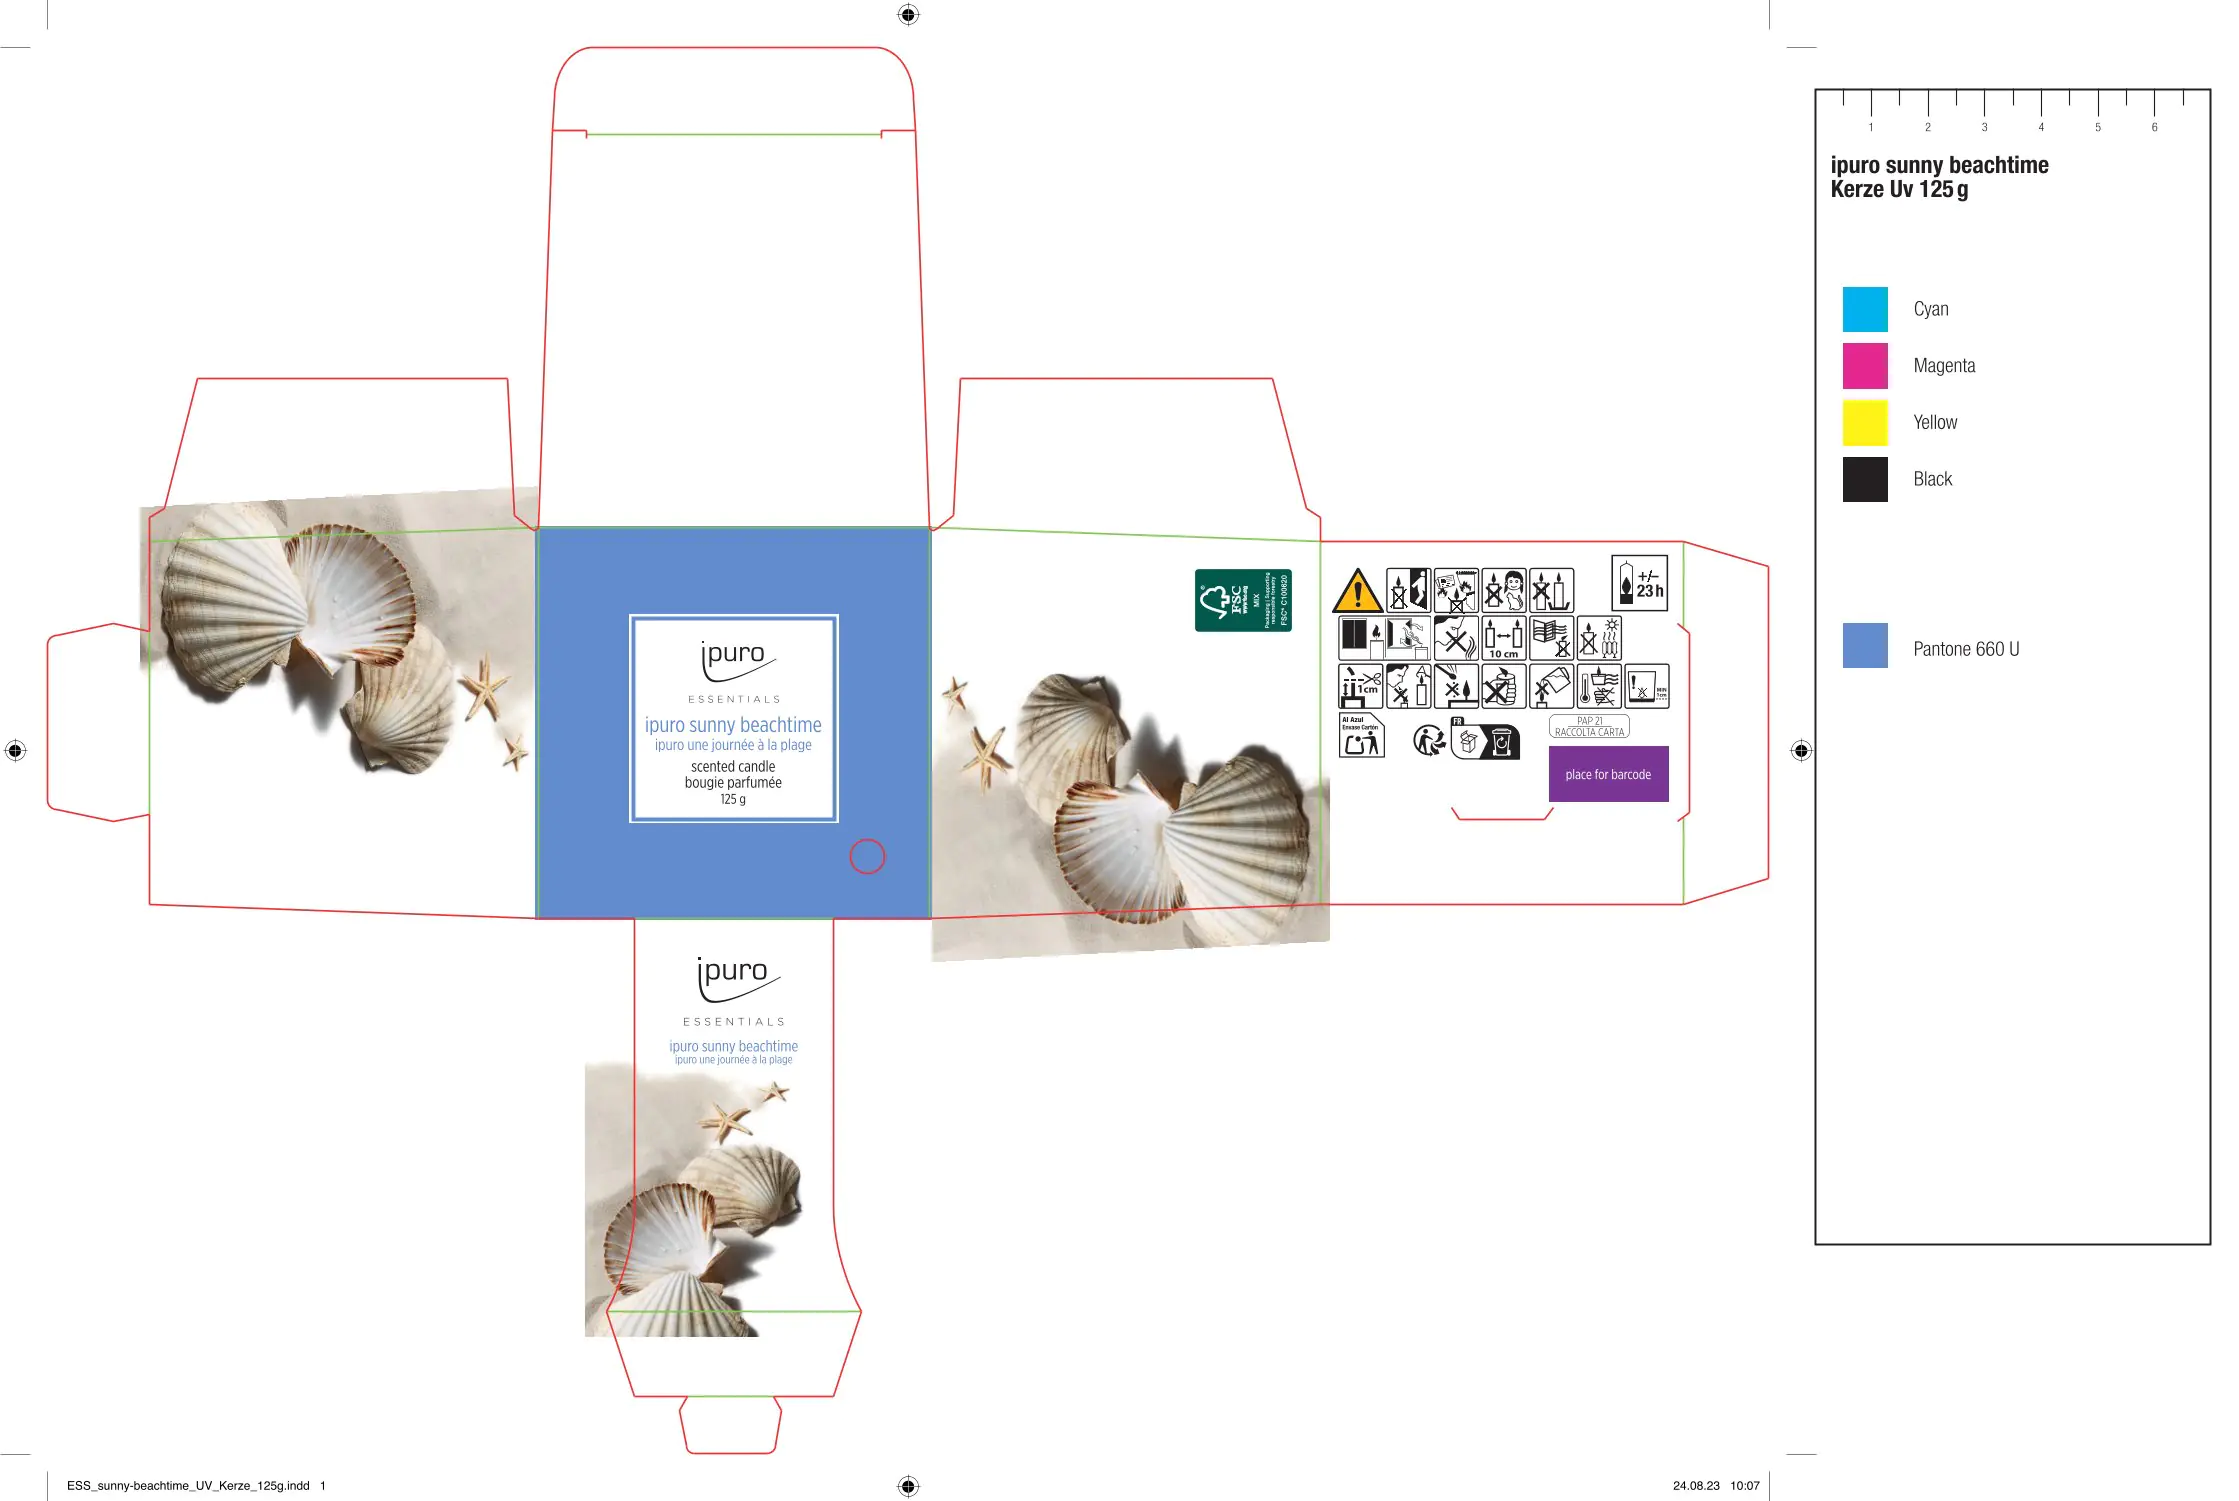Click the FR box-to-bin recycling icon
Viewport: 2239px width, 1501px height.
(x=1485, y=741)
